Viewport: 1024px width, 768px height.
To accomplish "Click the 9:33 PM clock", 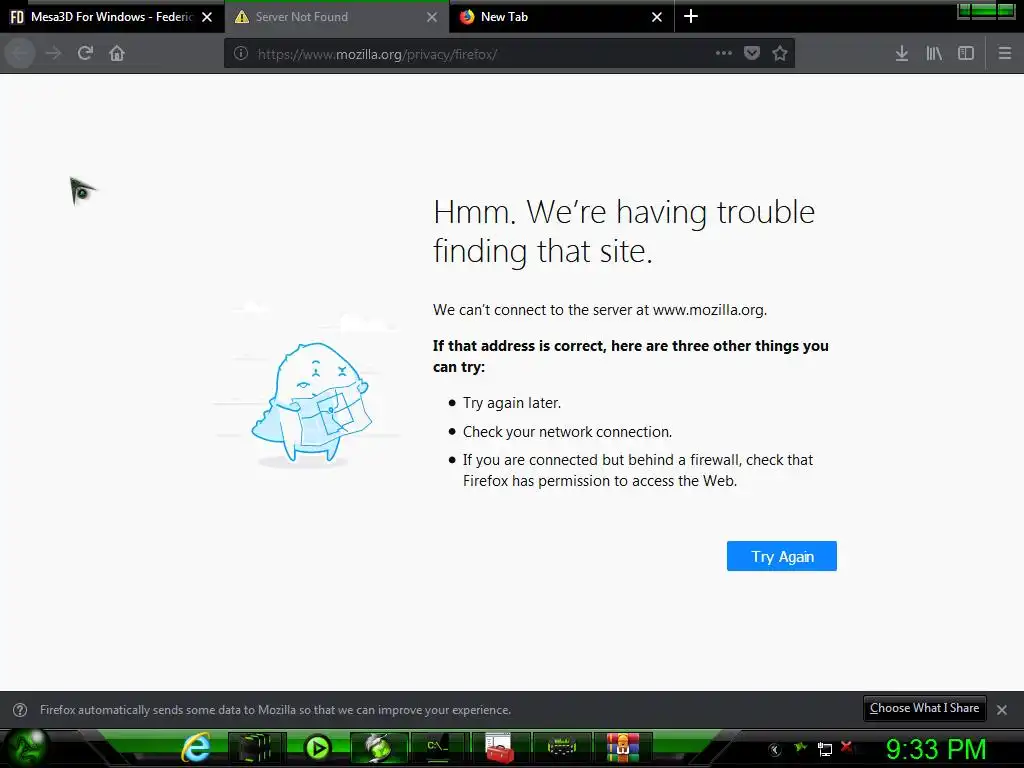I will click(936, 749).
